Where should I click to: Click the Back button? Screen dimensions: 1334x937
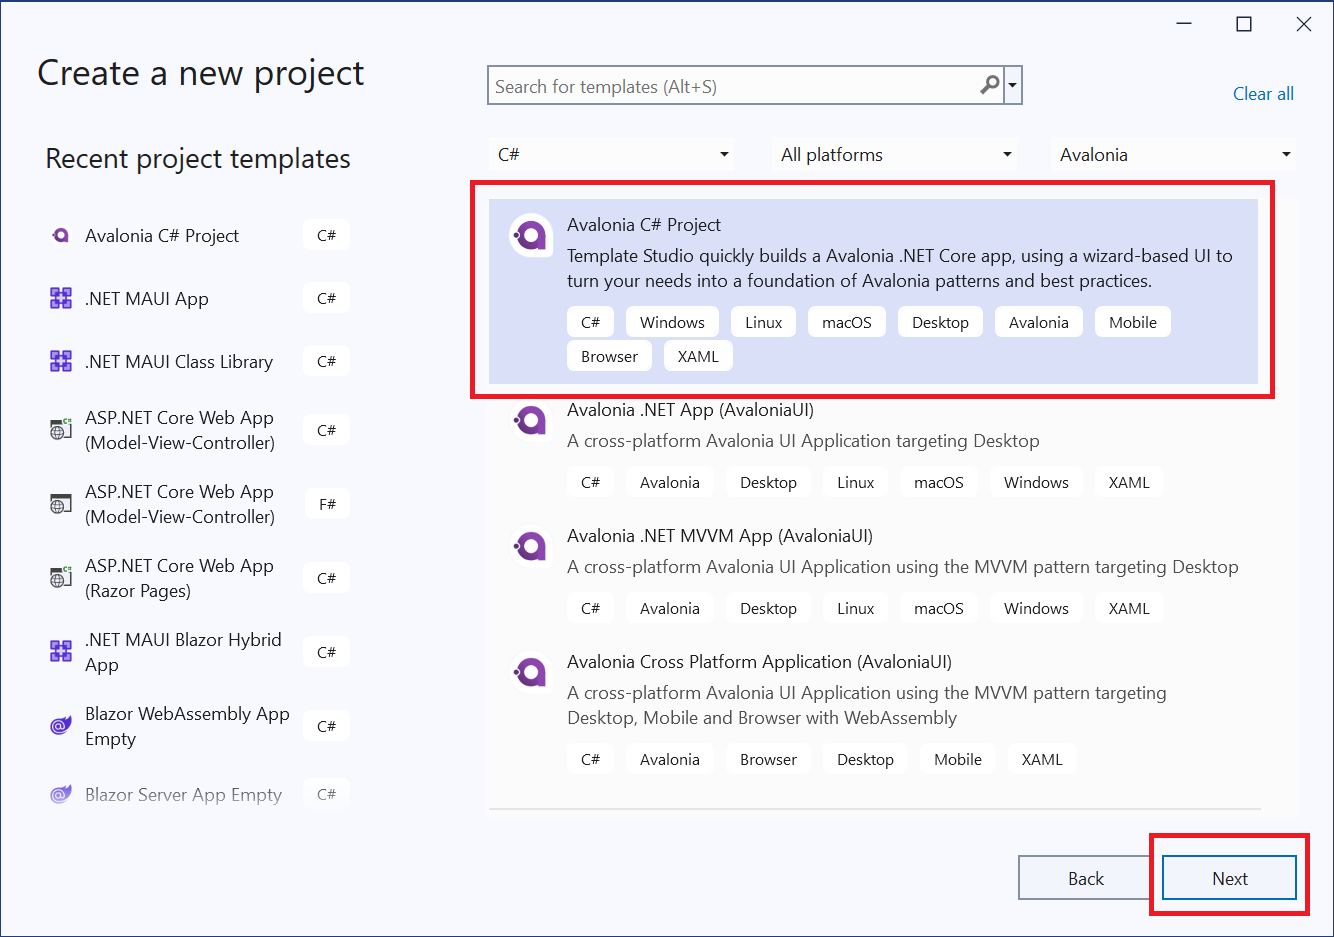pos(1086,878)
